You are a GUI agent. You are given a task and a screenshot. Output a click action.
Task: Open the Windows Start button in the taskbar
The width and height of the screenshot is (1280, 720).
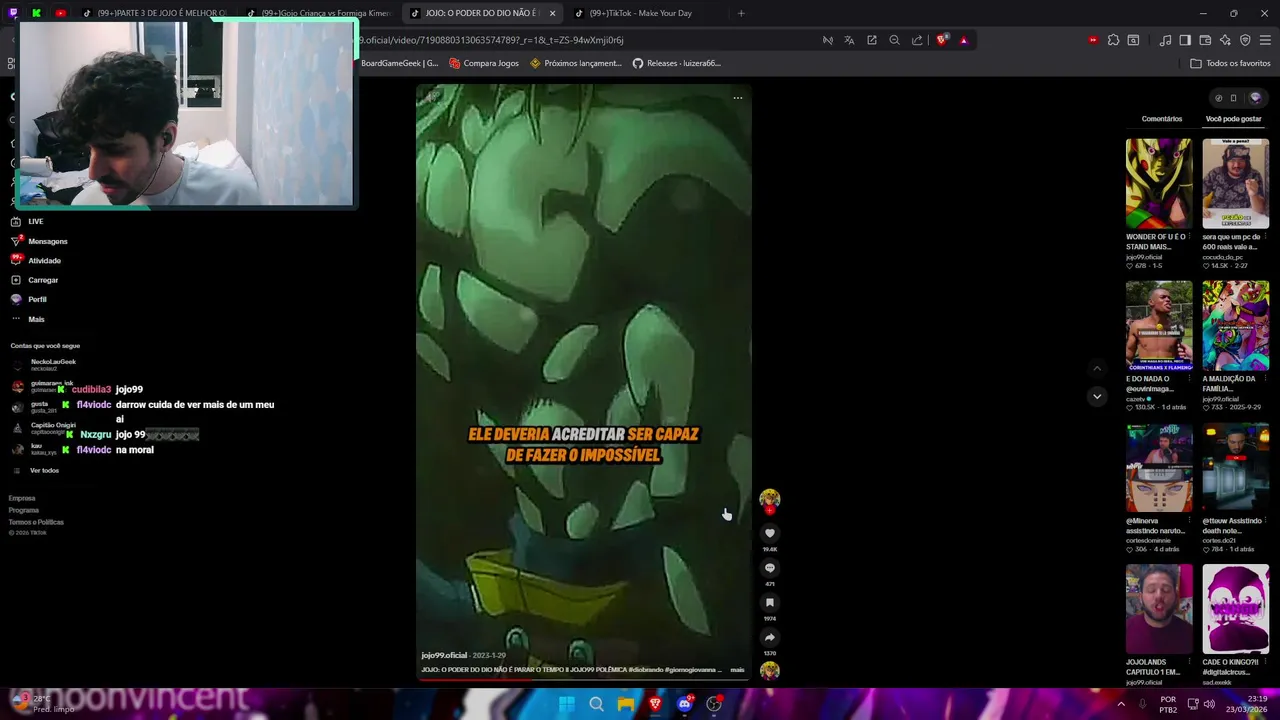(x=566, y=704)
